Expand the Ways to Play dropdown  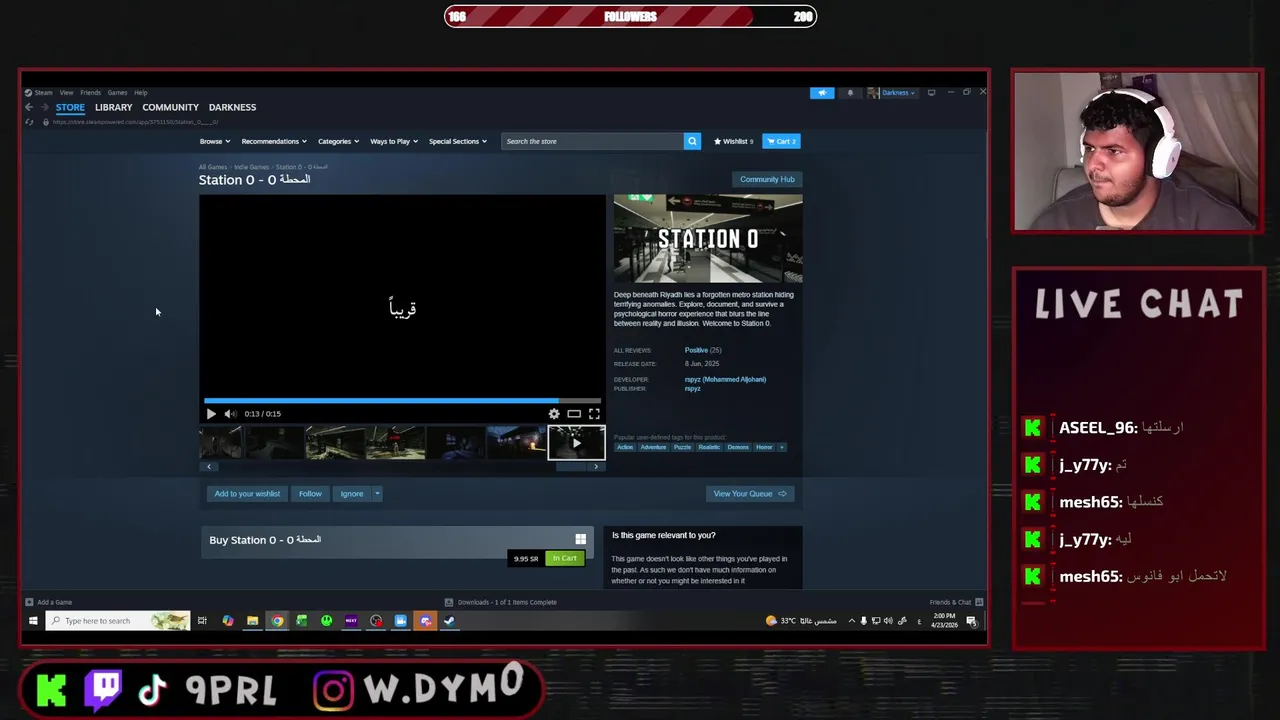(393, 141)
